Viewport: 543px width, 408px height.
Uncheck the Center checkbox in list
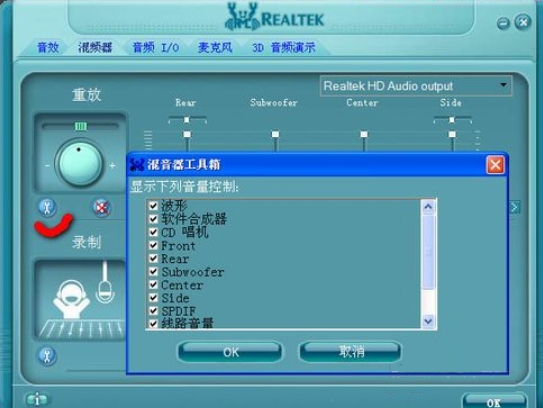click(x=153, y=285)
